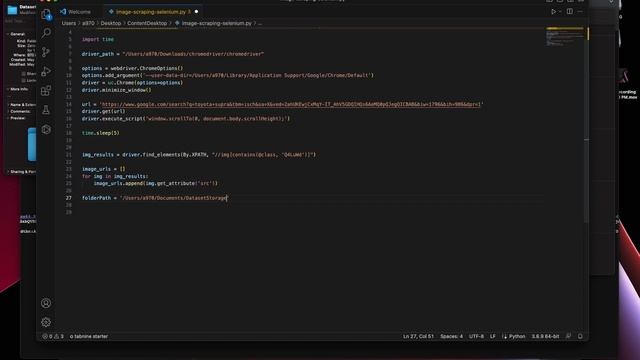Click the minimap code overview
The height and width of the screenshot is (360, 640).
565,37
